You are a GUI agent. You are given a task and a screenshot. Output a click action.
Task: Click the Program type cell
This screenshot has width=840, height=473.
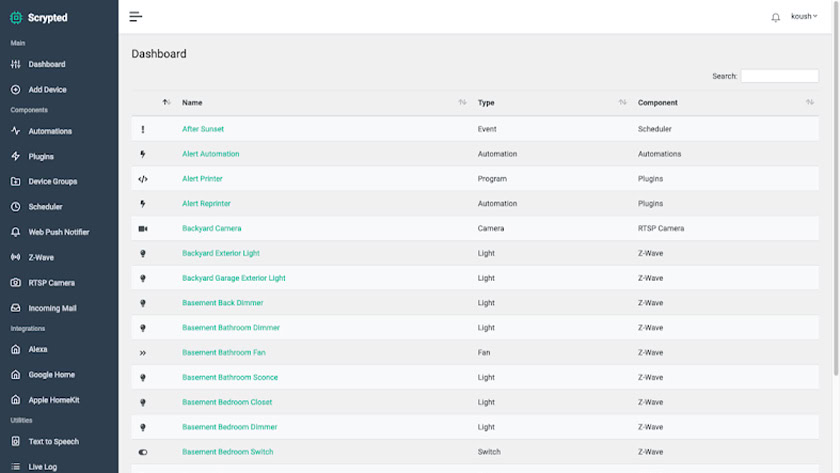pos(492,179)
